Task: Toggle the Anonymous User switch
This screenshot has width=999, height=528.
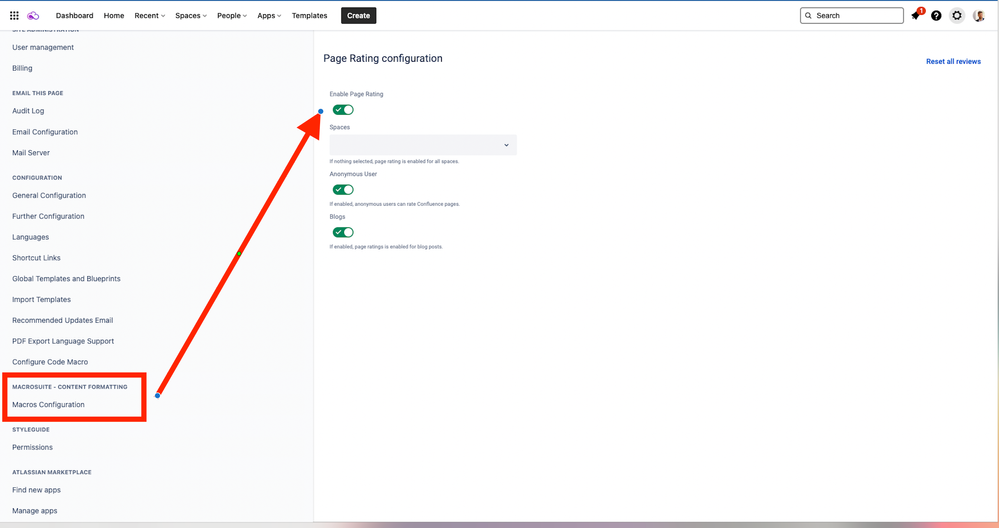Action: pyautogui.click(x=343, y=189)
